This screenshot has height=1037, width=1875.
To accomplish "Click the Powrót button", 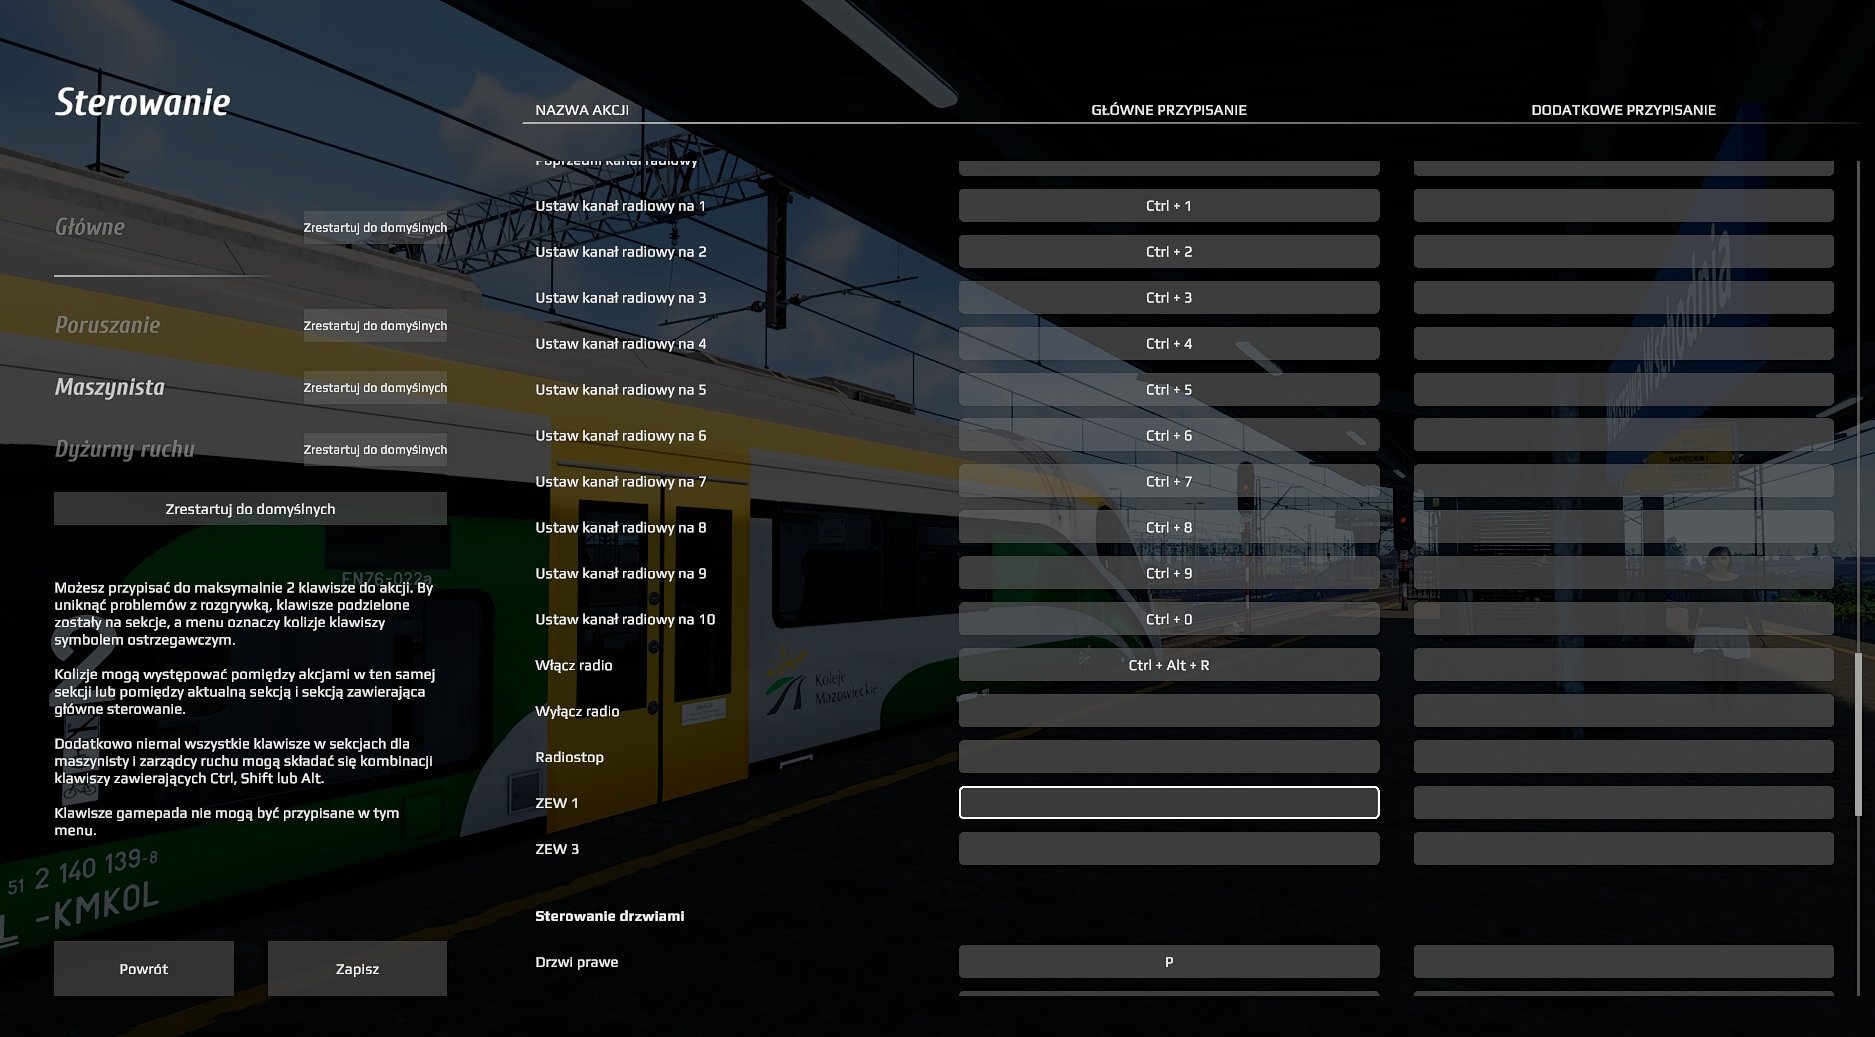I will click(144, 968).
